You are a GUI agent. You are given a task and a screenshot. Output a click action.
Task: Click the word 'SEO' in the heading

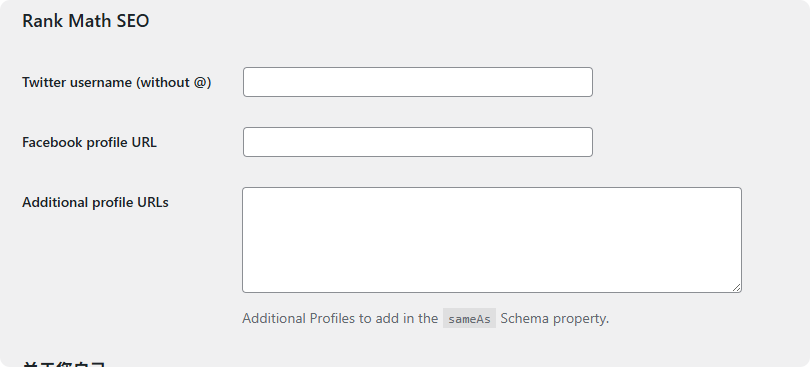click(x=133, y=21)
